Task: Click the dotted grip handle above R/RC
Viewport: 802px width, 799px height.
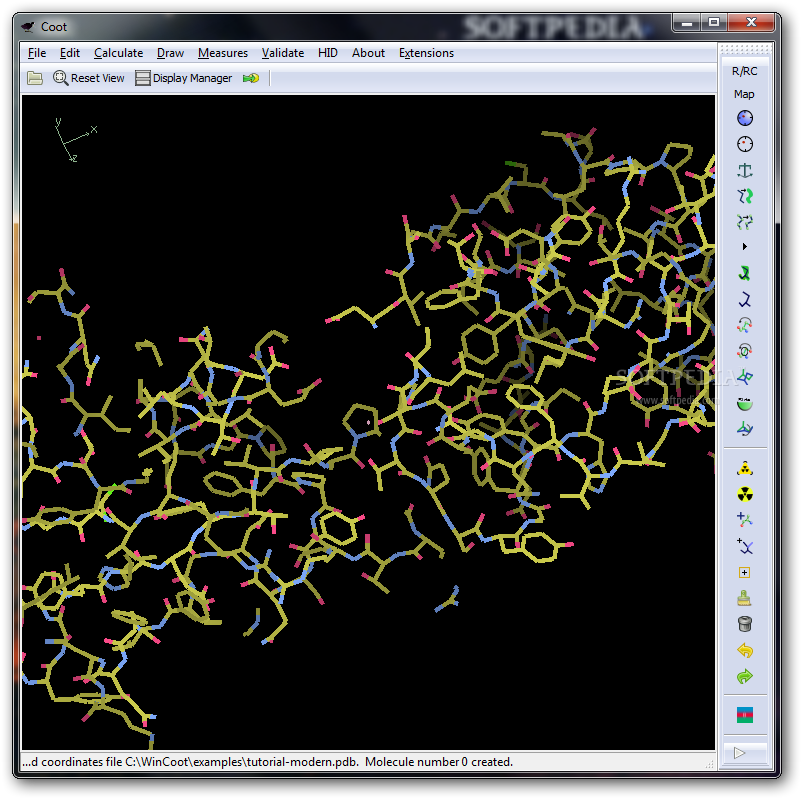Action: tap(745, 49)
